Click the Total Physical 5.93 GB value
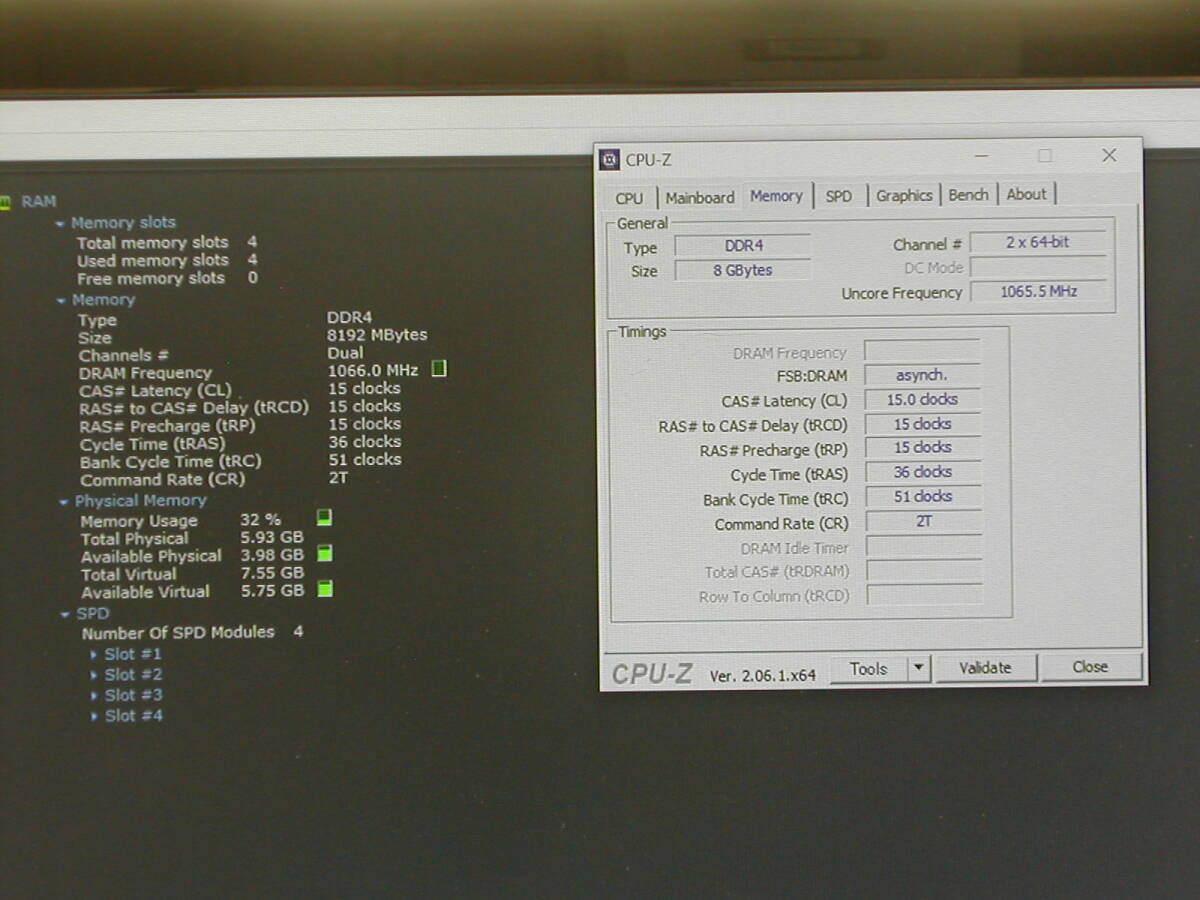This screenshot has width=1200, height=900. tap(272, 537)
